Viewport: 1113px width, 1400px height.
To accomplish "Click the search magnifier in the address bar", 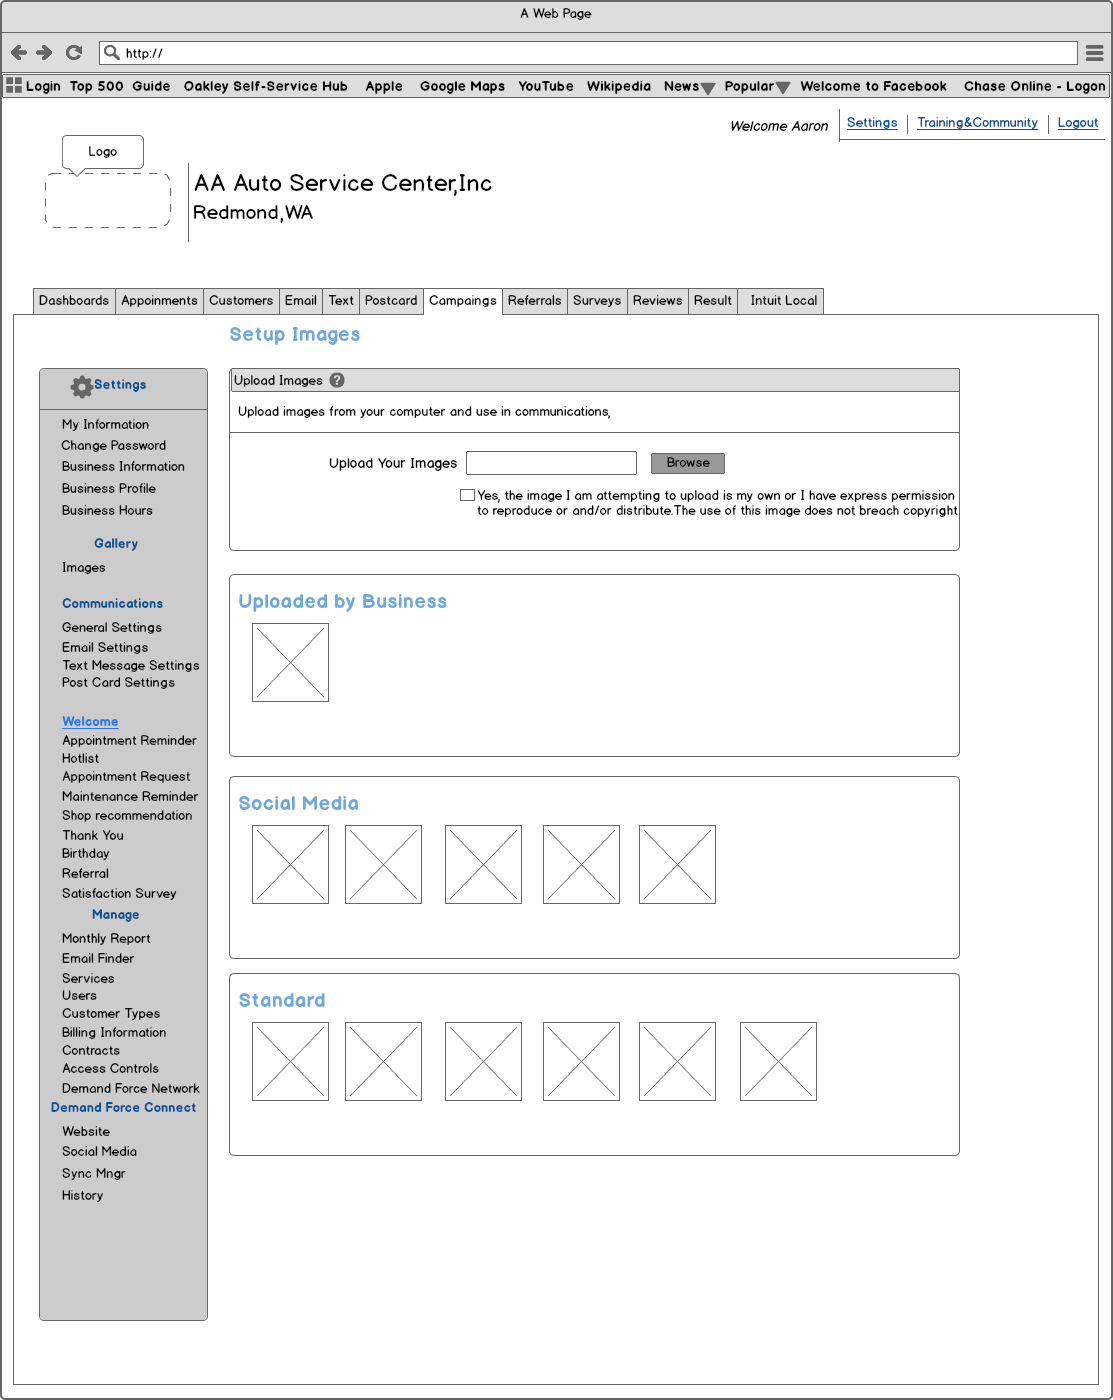I will (x=110, y=52).
